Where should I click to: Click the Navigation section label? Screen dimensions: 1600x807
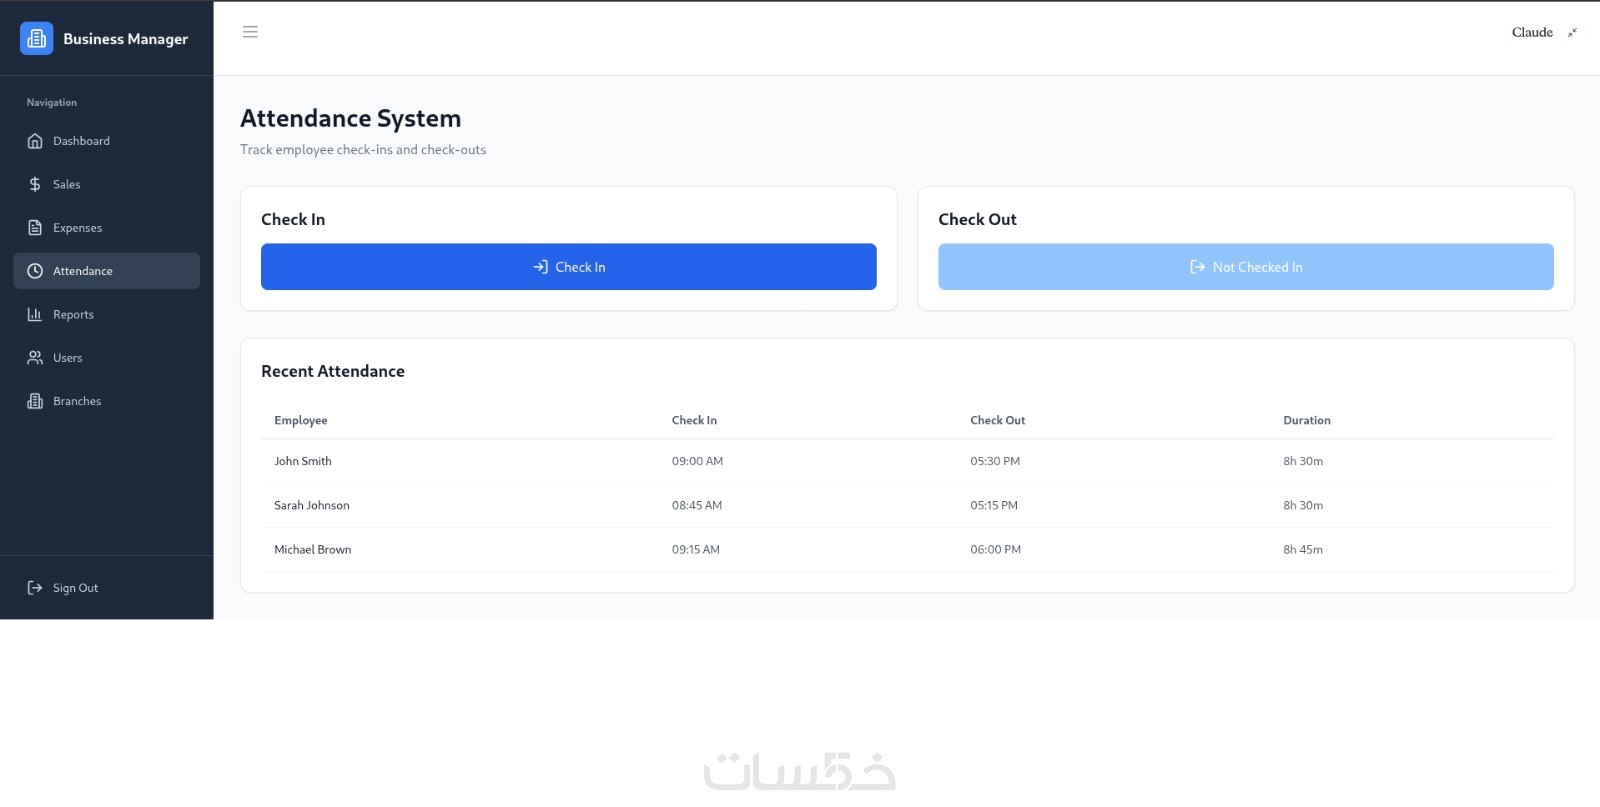click(x=52, y=102)
